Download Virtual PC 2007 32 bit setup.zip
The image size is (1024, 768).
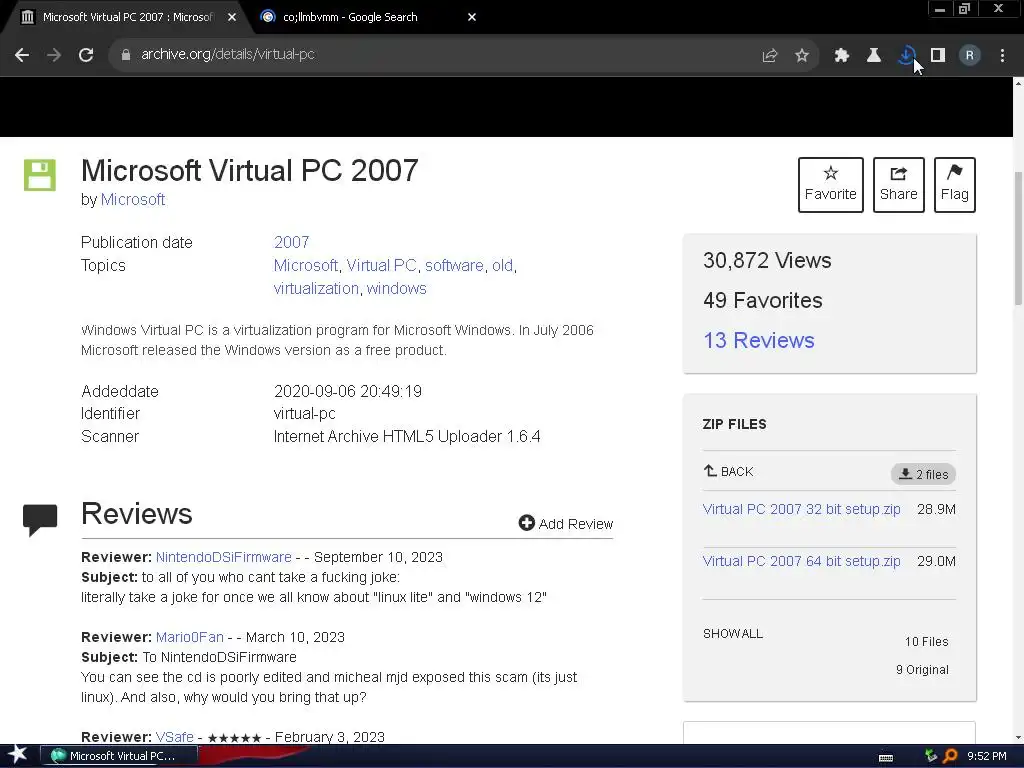(x=801, y=509)
